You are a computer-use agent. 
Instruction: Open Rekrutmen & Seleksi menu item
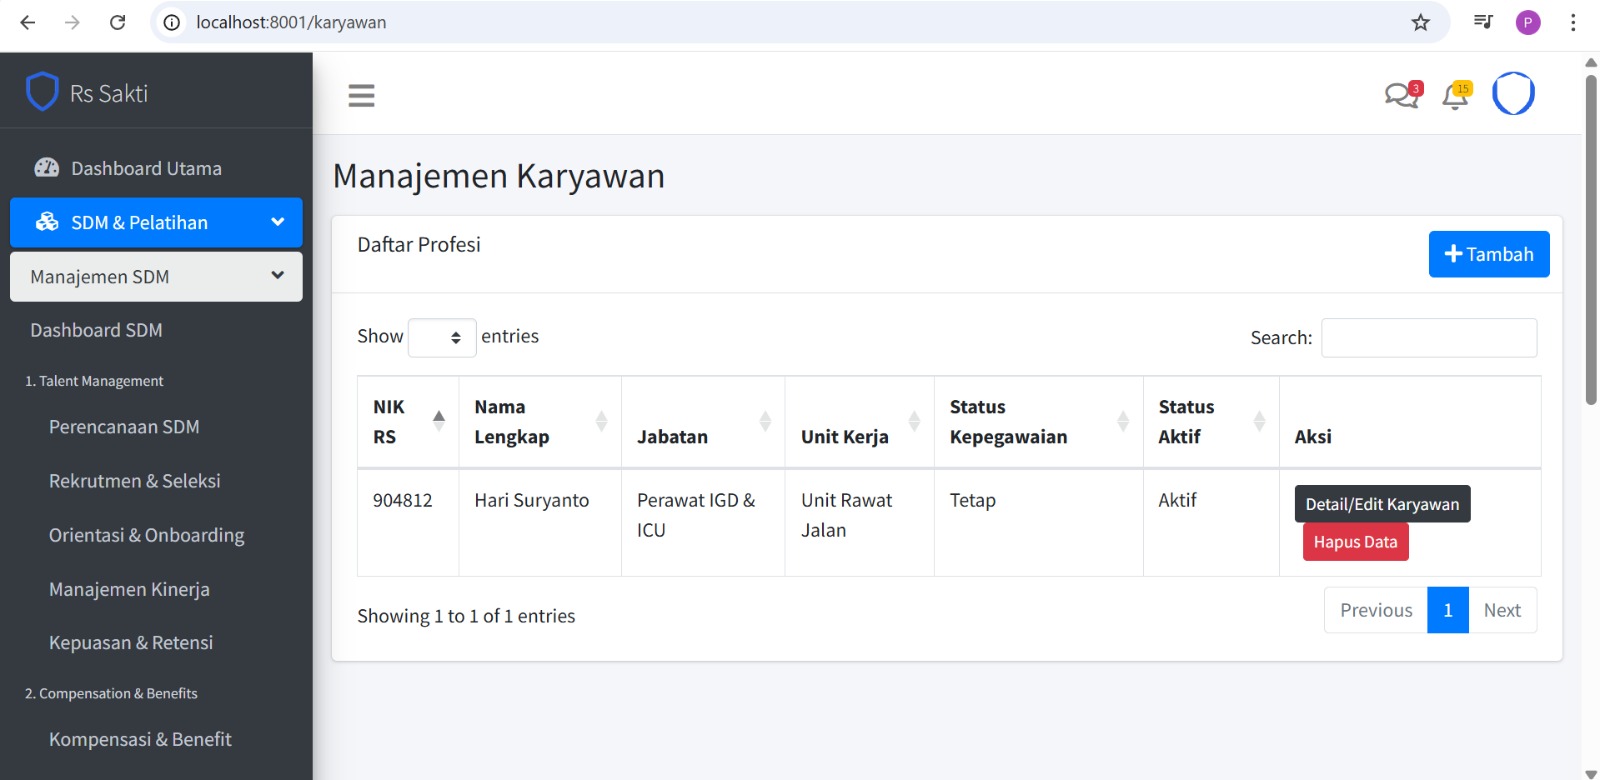pos(135,481)
